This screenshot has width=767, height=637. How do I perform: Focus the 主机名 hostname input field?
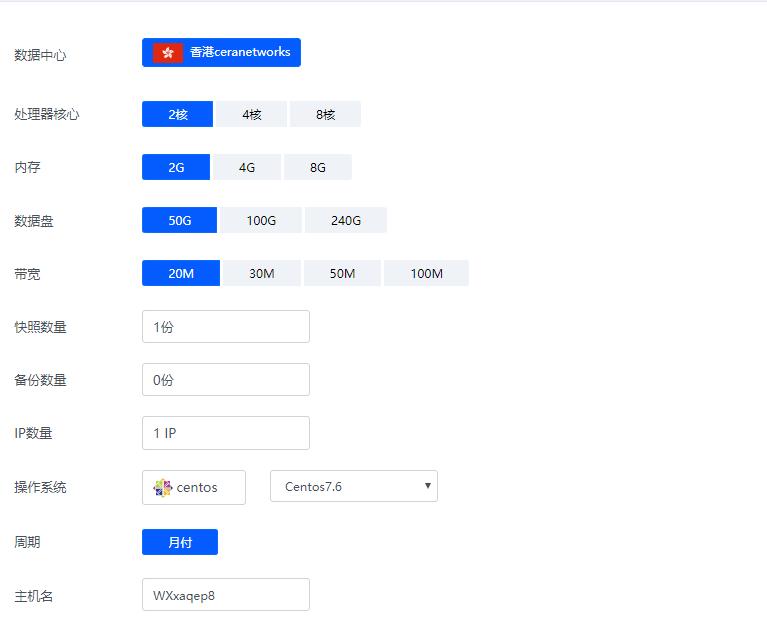(226, 595)
